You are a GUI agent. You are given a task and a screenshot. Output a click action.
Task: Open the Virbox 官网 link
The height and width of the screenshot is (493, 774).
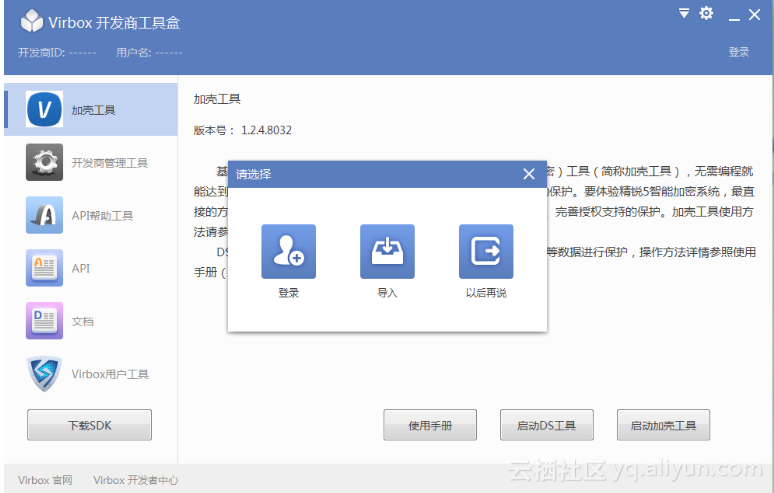coord(45,480)
